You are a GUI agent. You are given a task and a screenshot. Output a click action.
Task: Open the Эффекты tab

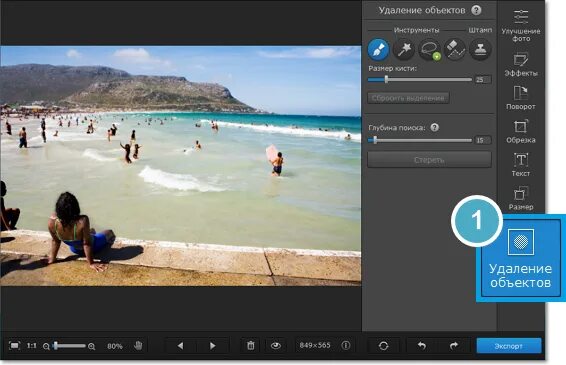(521, 65)
